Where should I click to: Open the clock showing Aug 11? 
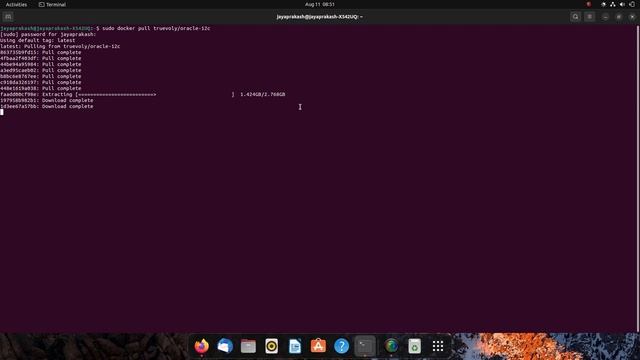(x=320, y=4)
